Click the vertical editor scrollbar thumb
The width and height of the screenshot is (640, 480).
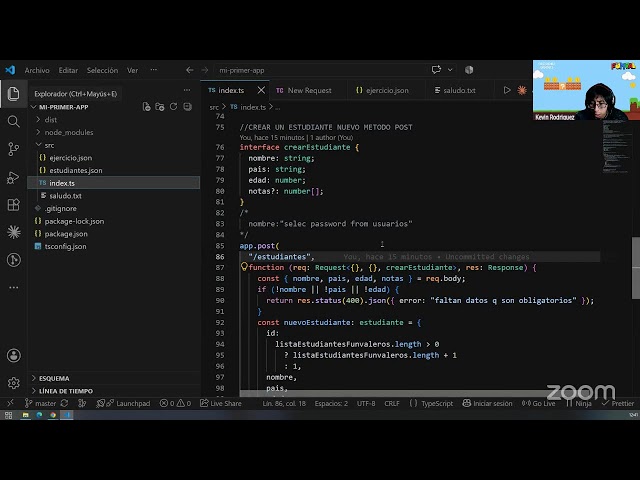636,268
